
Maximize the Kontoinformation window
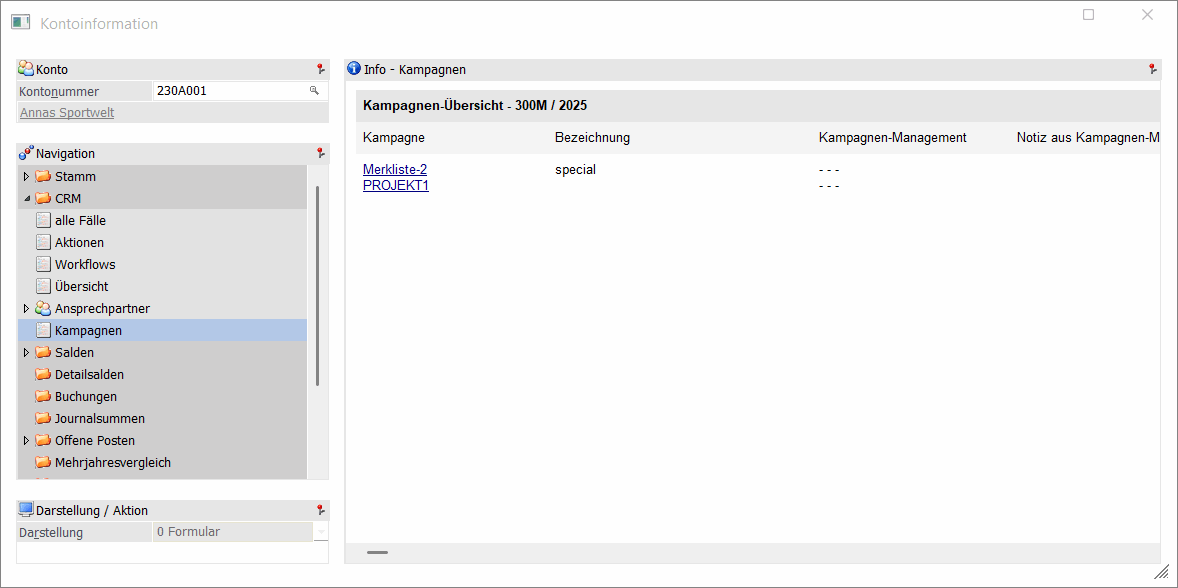click(x=1088, y=14)
